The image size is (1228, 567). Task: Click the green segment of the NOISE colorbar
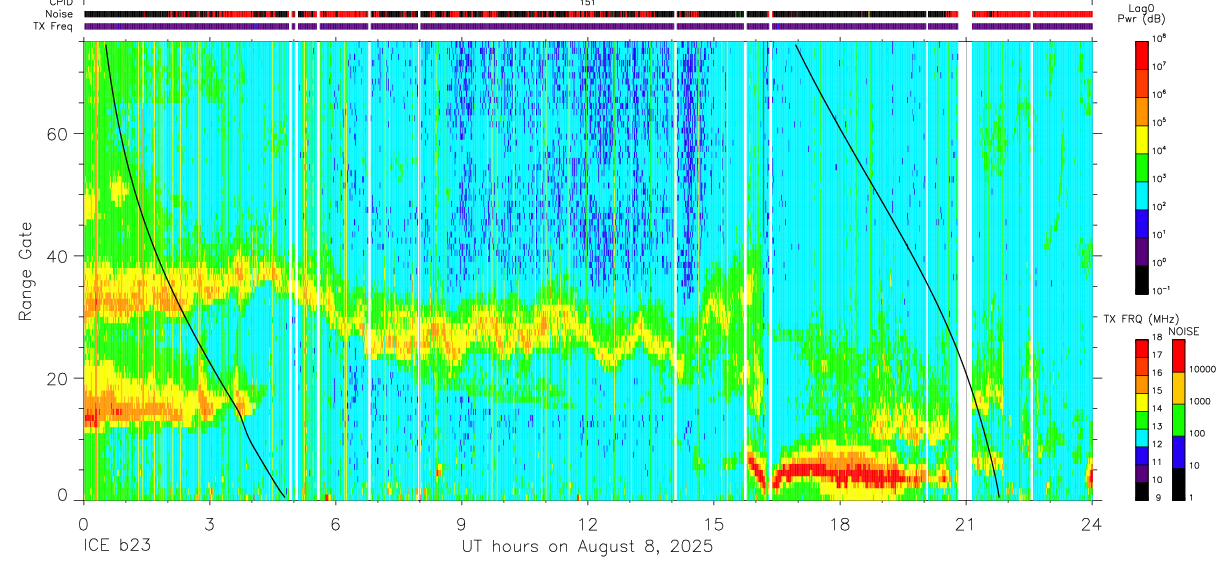click(x=1178, y=420)
